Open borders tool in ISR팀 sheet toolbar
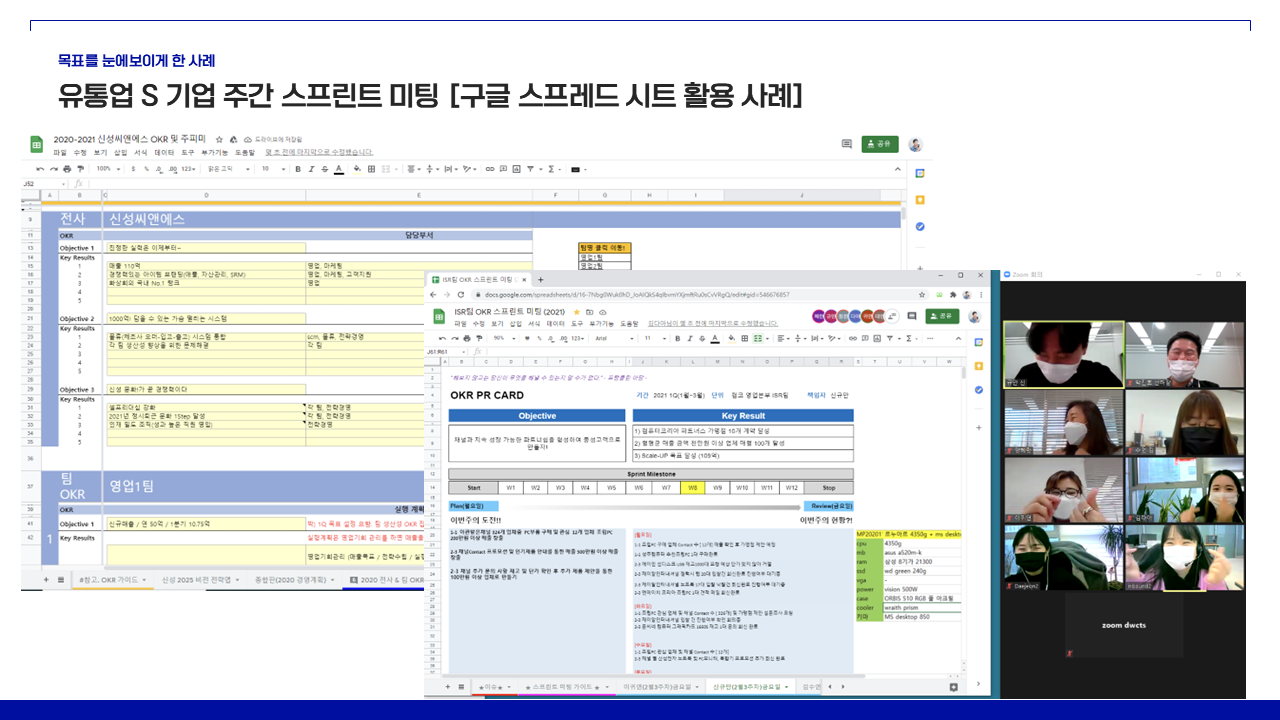Image resolution: width=1280 pixels, height=720 pixels. point(744,338)
